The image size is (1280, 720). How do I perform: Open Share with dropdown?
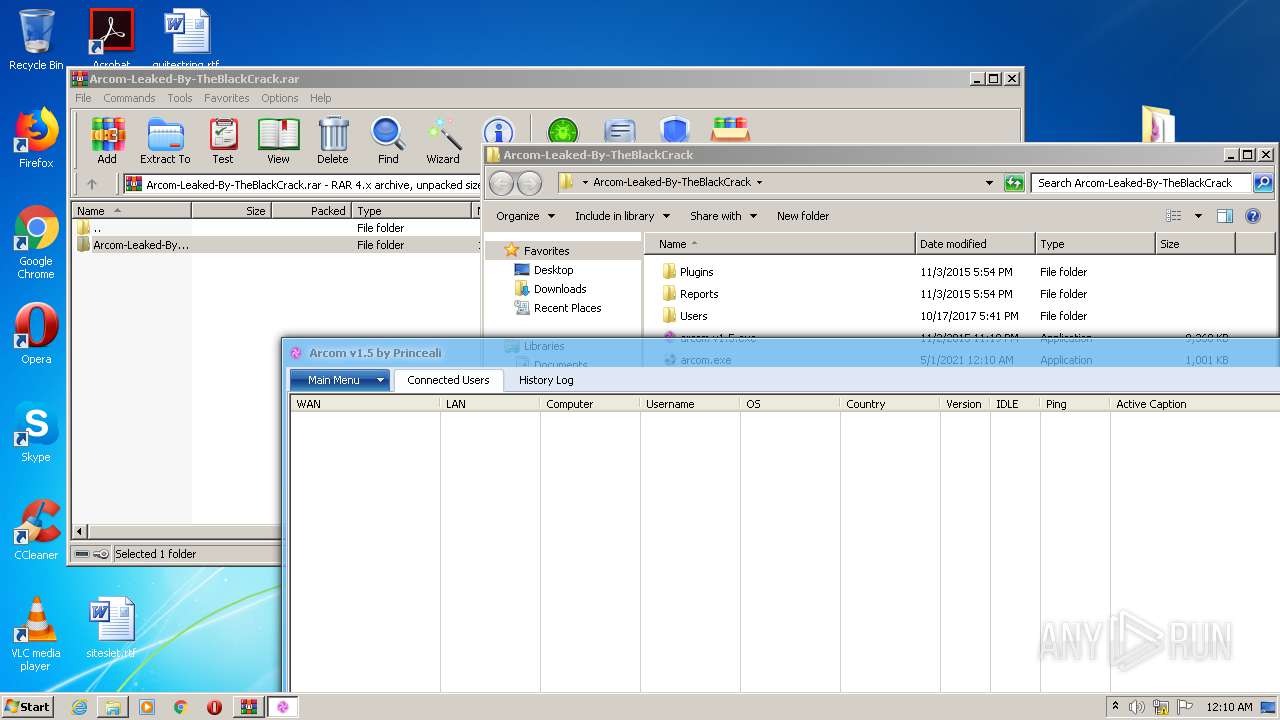(x=723, y=216)
